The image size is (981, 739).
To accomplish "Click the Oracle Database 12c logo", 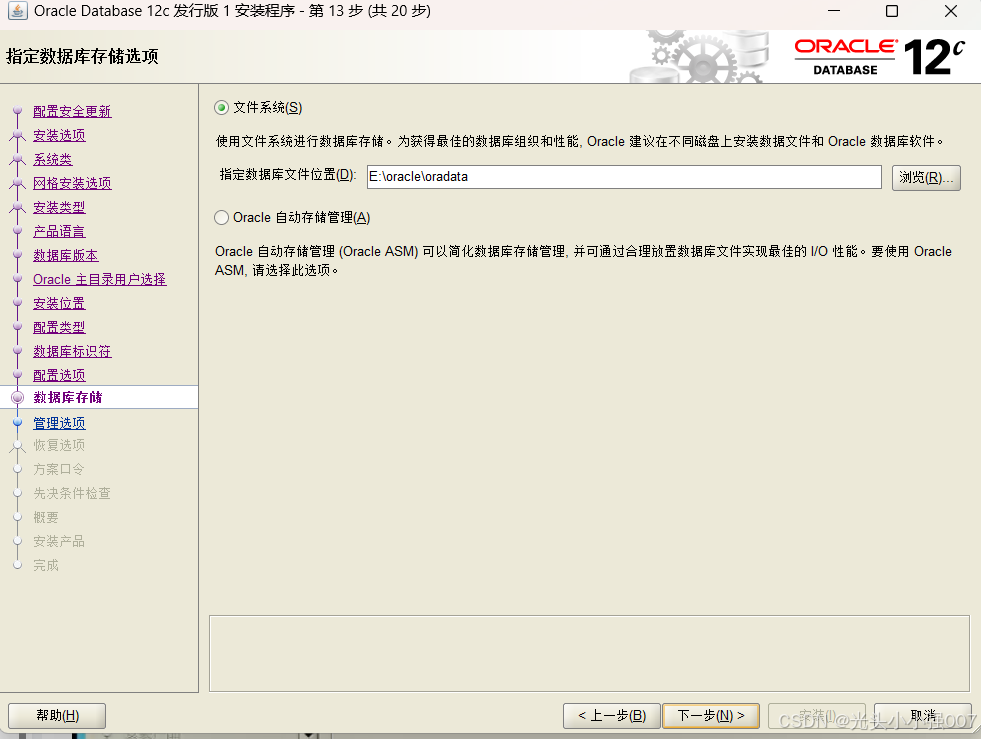I will [880, 57].
